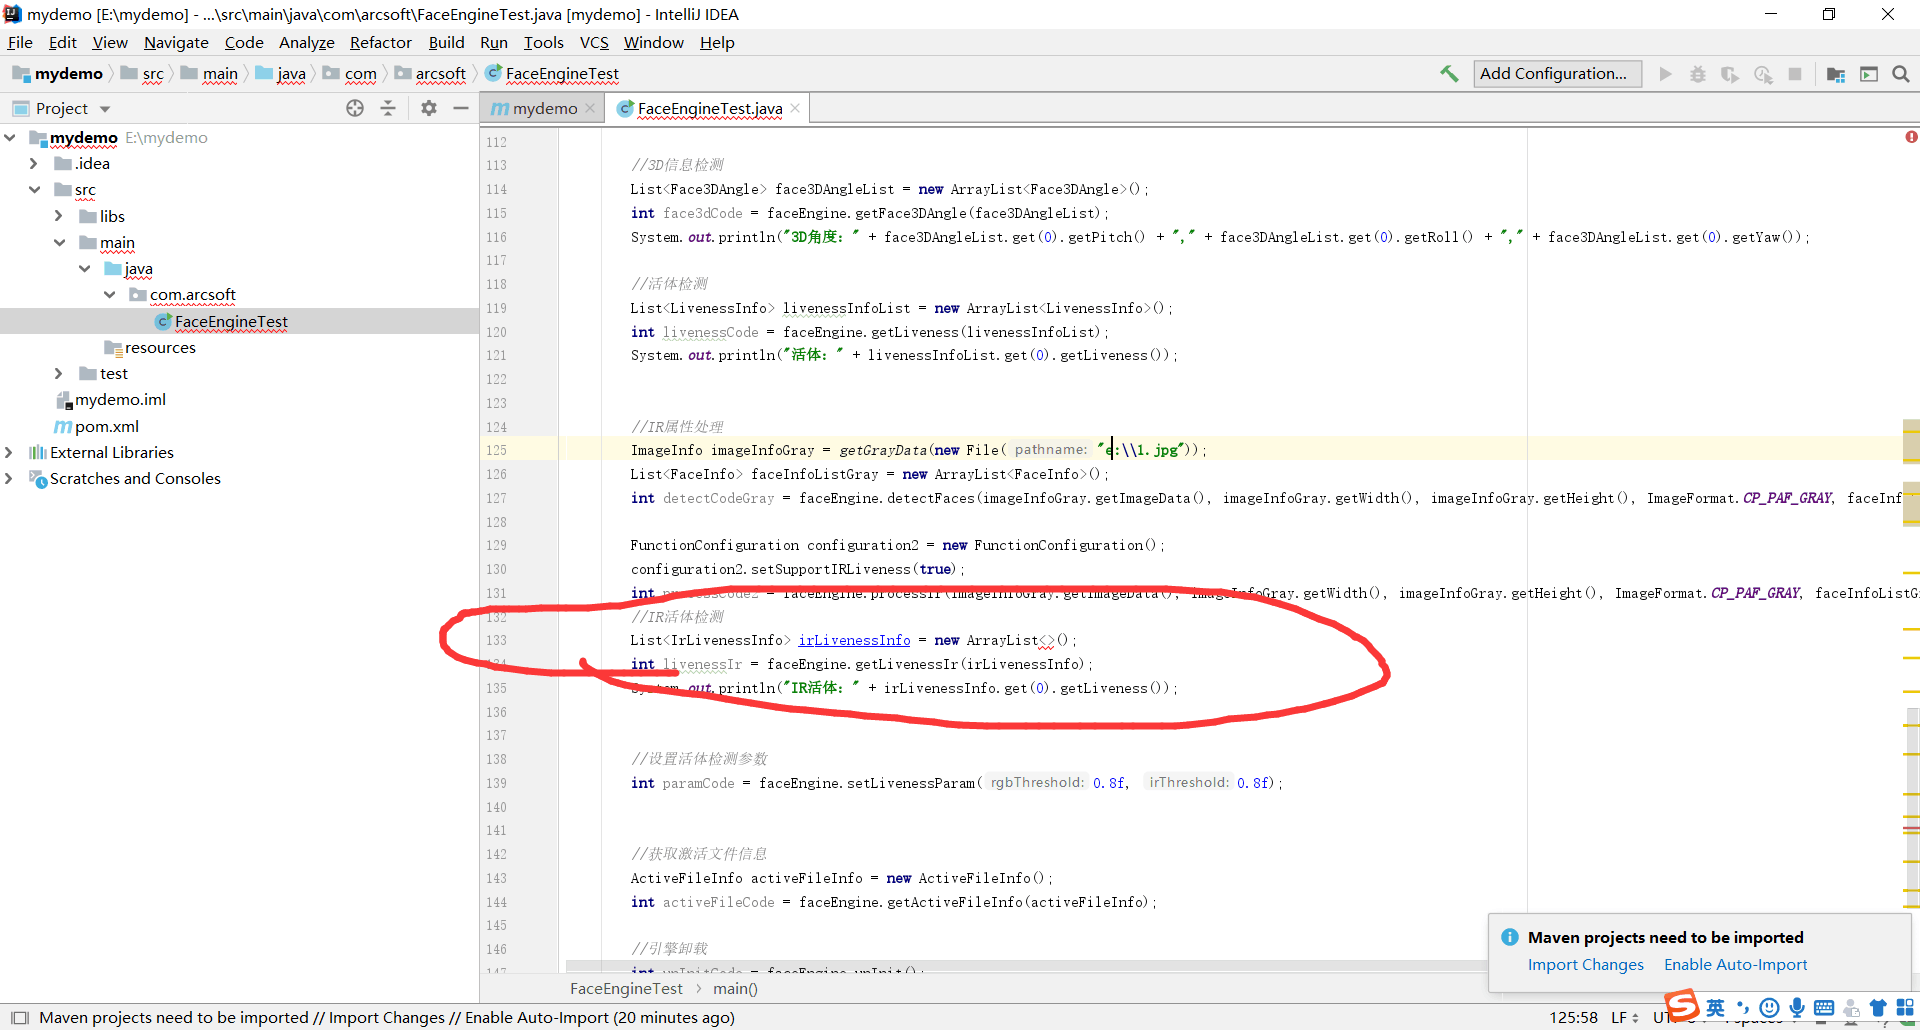Open the Project view mode dropdown
Viewport: 1920px width, 1030px height.
pos(106,108)
